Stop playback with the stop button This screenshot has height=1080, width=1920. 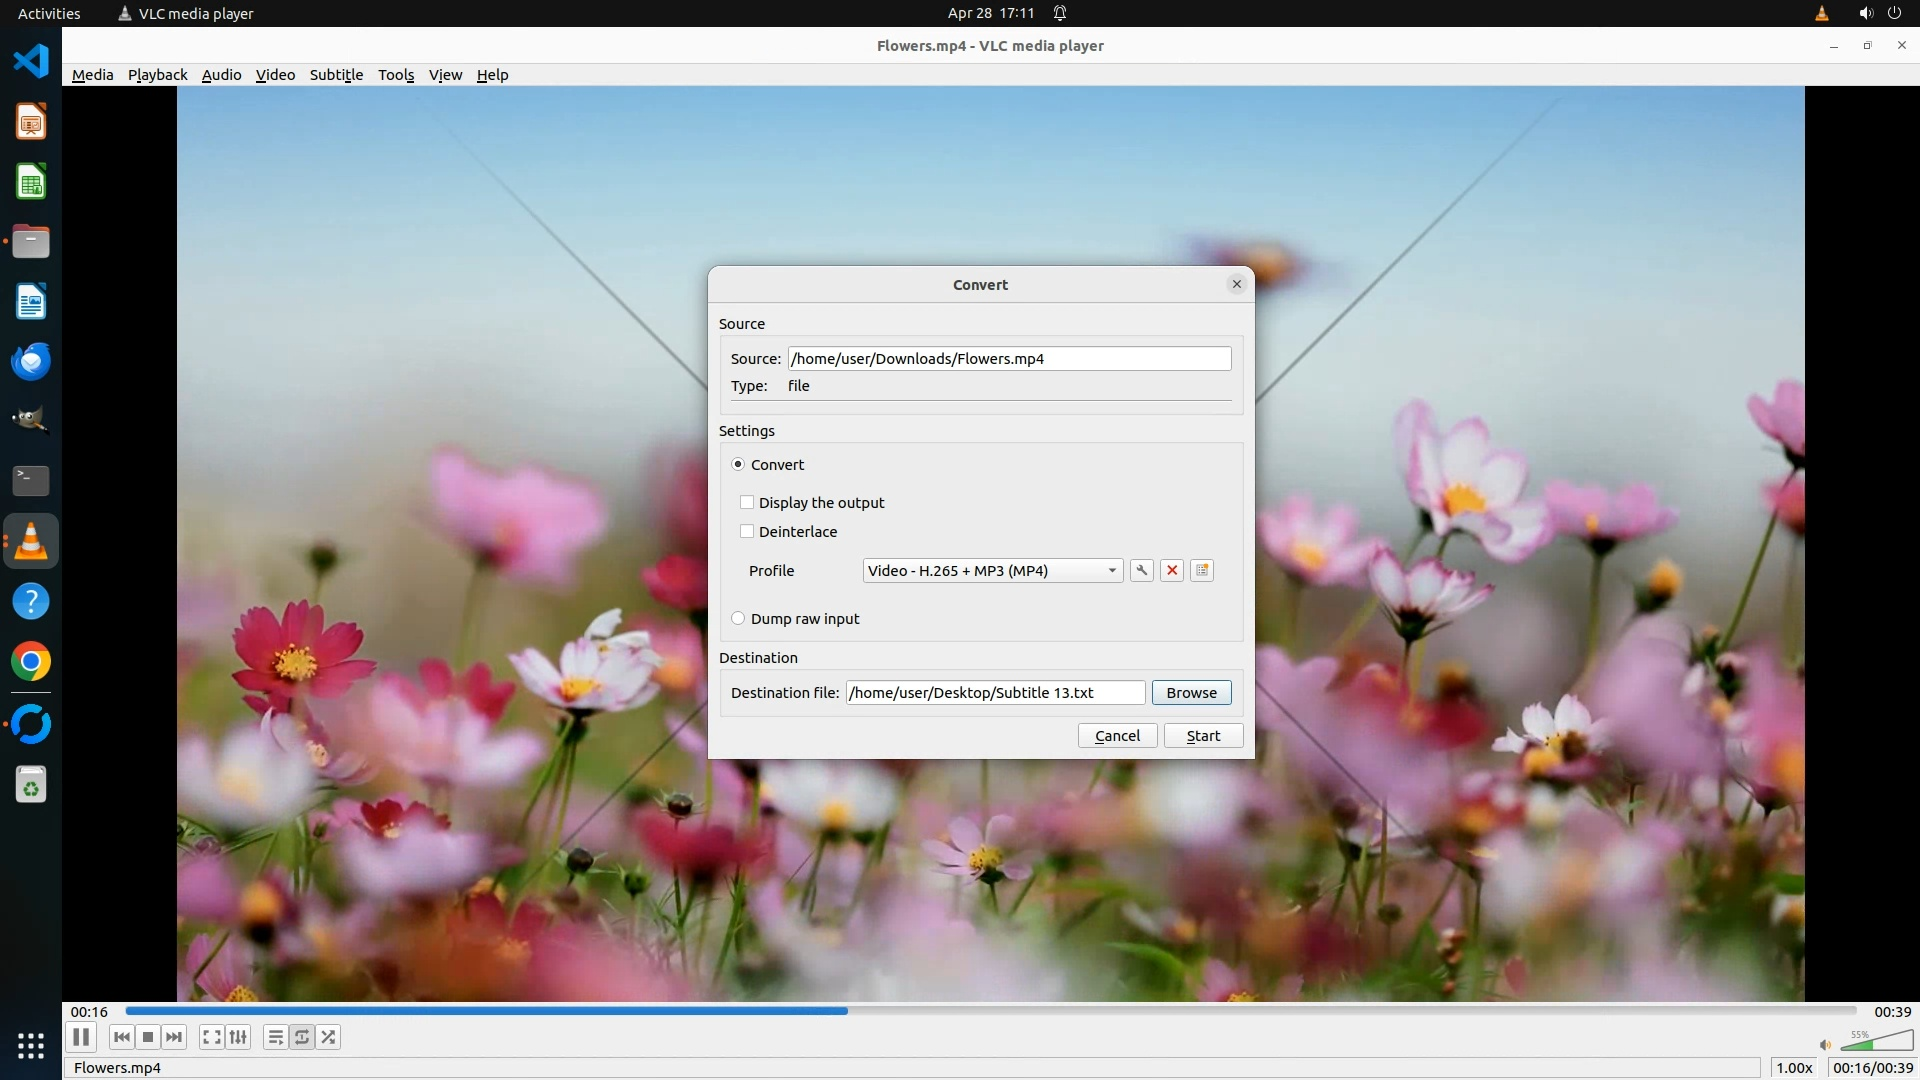[148, 1037]
